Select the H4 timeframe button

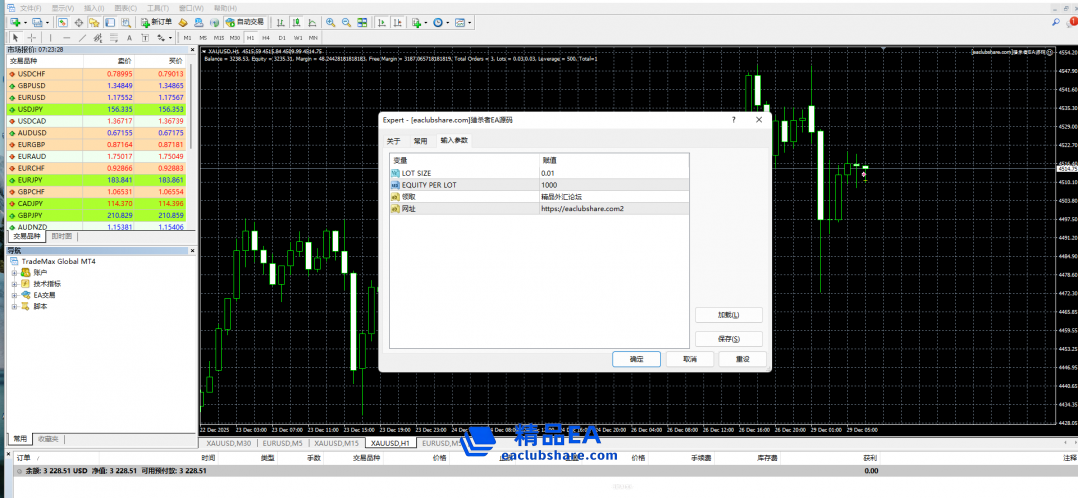(x=265, y=37)
